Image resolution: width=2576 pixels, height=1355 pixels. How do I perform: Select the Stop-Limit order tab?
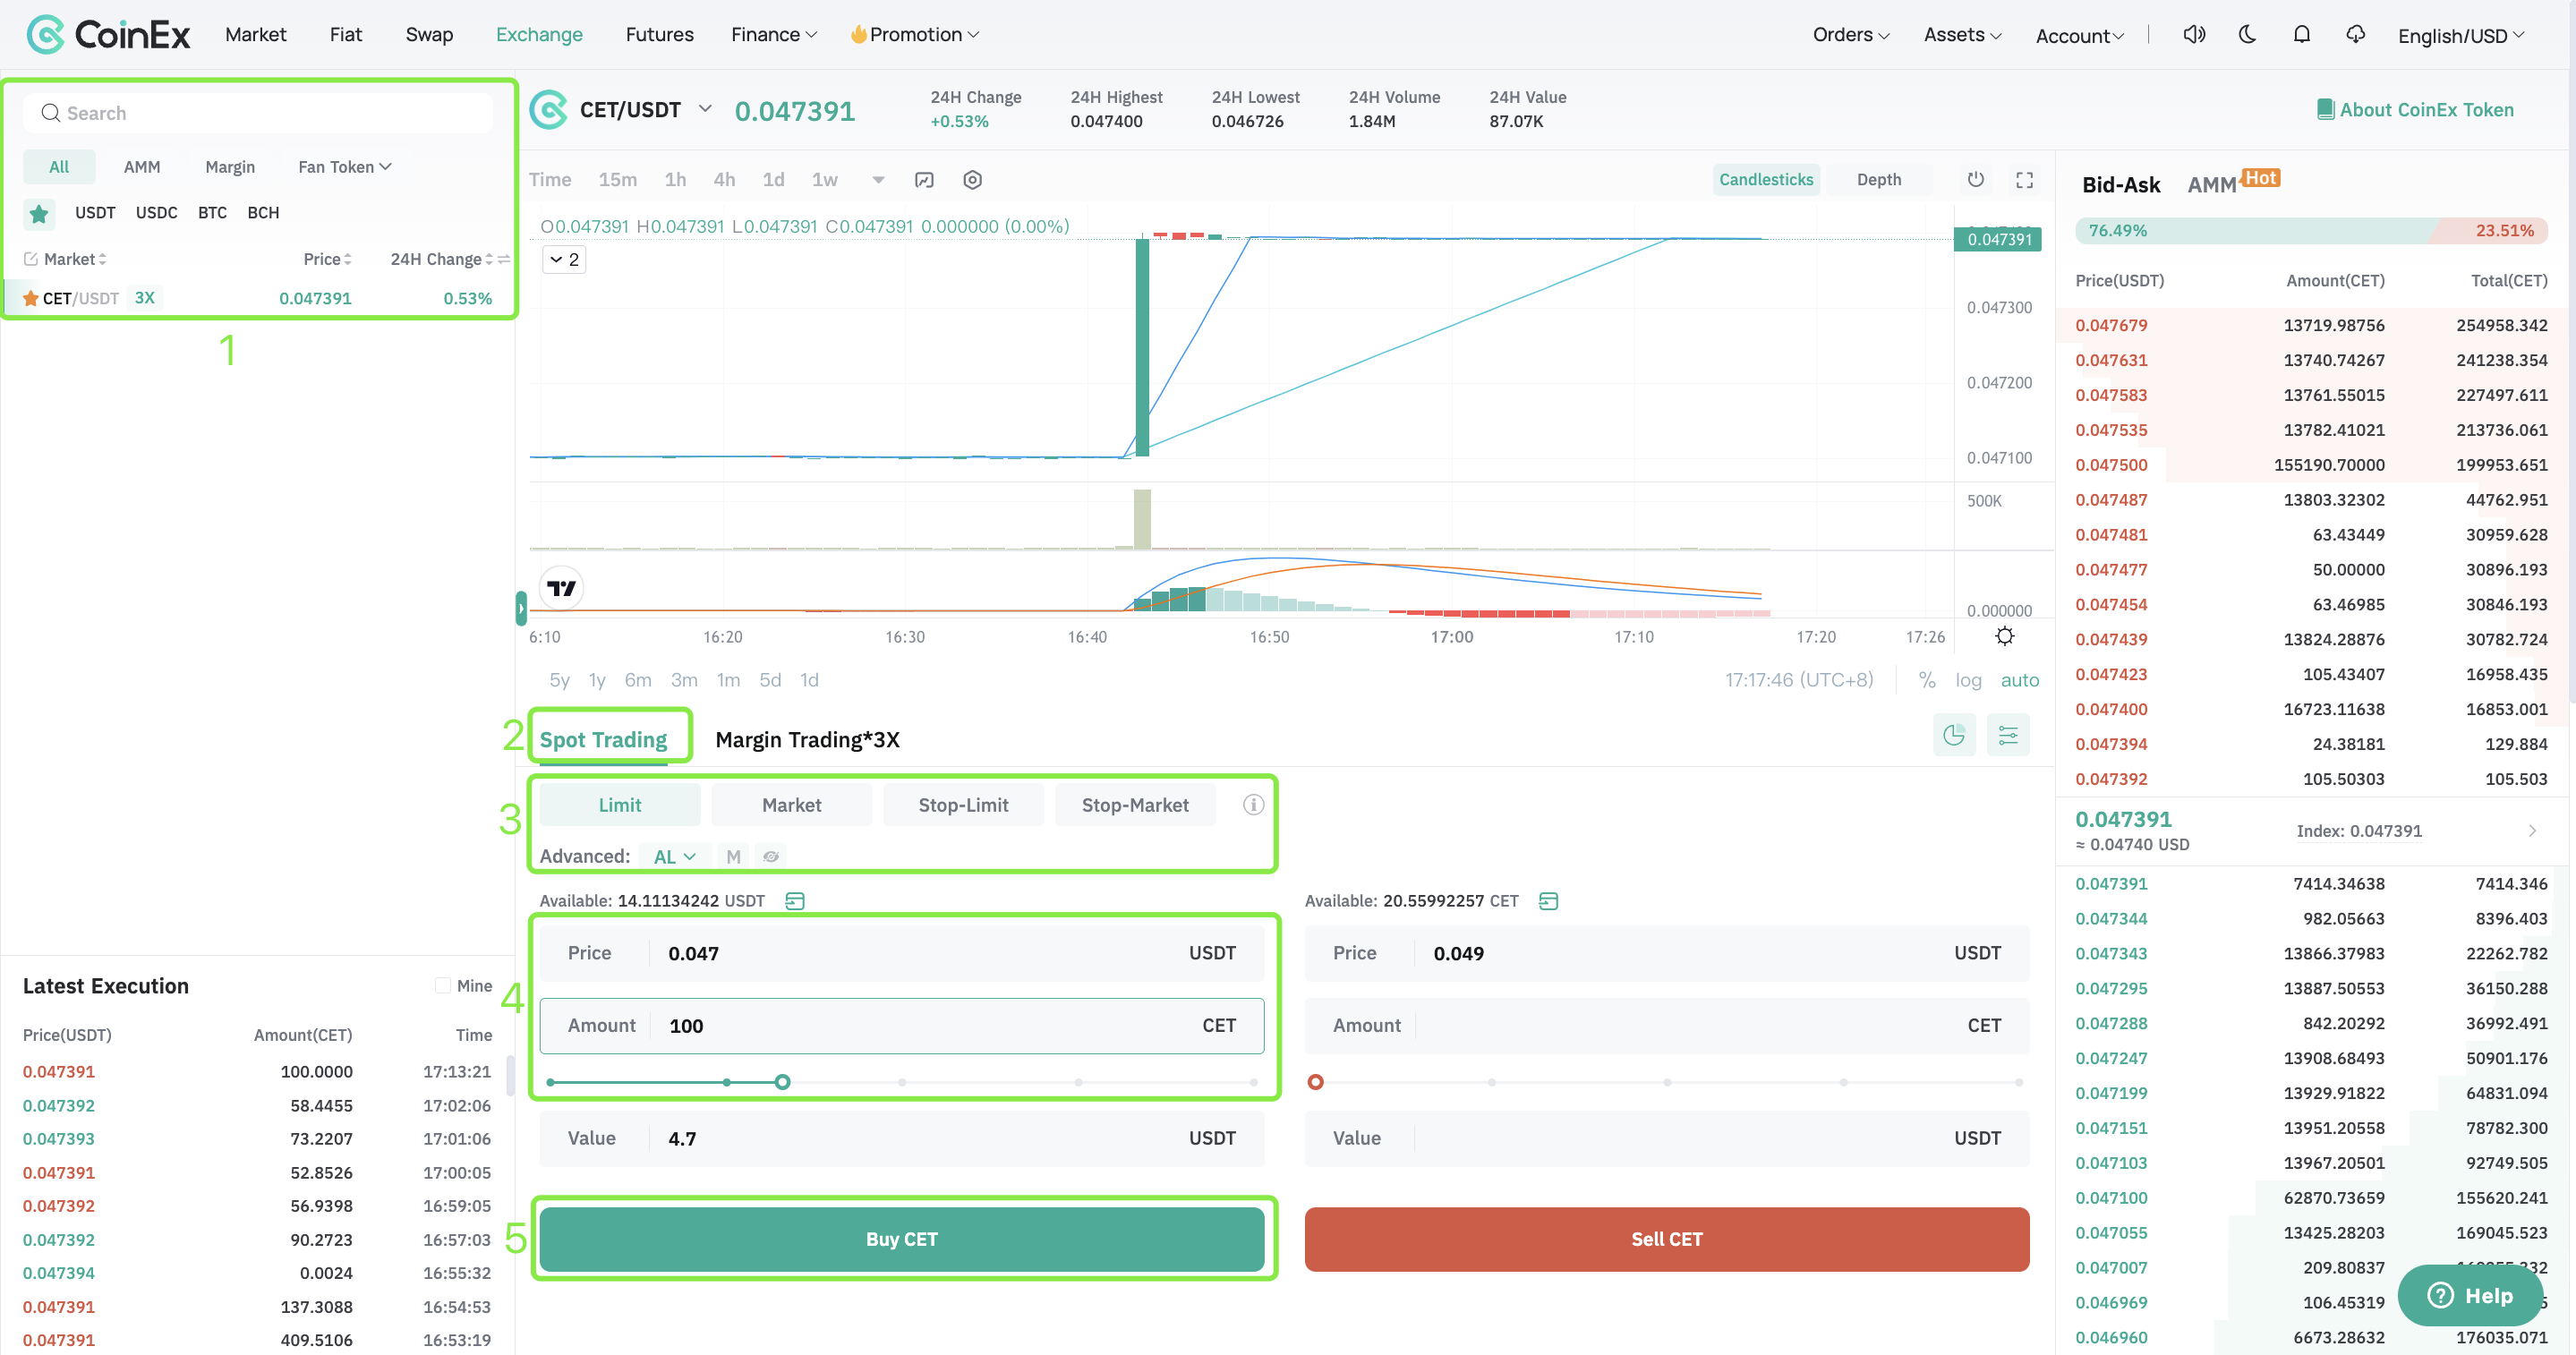(x=963, y=805)
